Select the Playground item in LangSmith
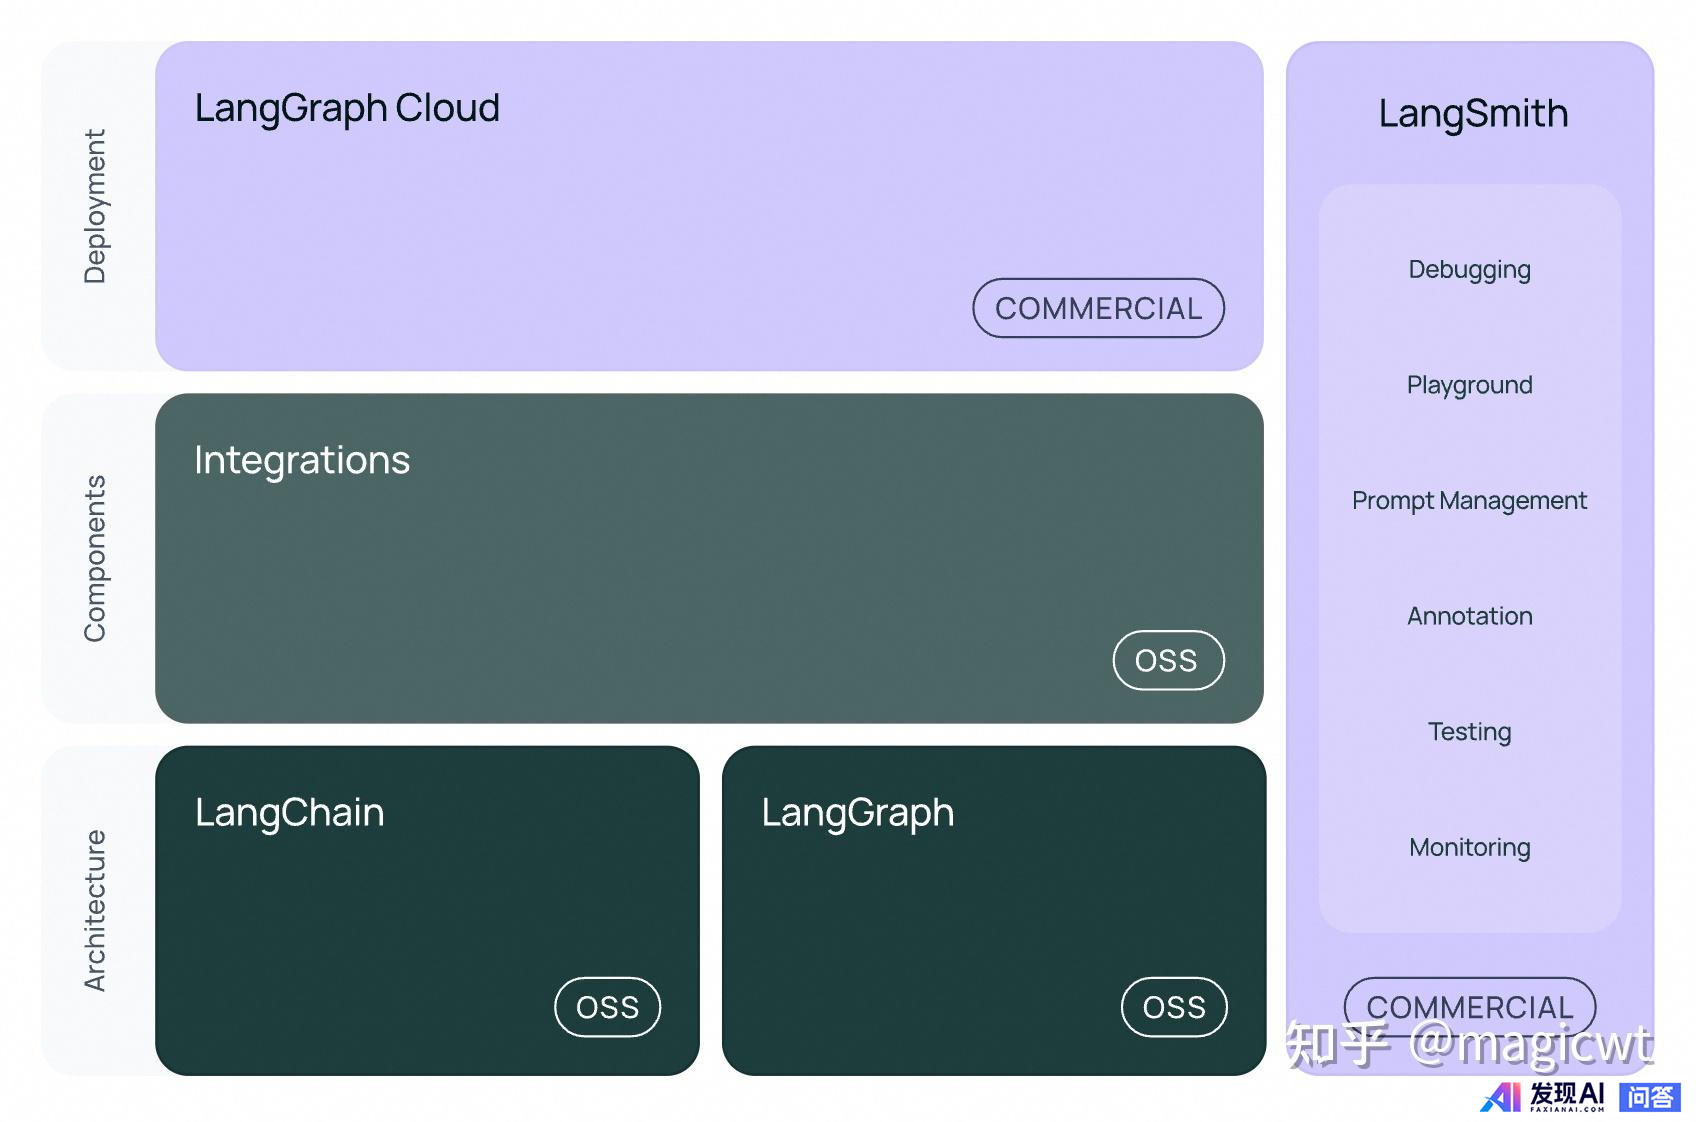1696x1122 pixels. click(x=1469, y=385)
